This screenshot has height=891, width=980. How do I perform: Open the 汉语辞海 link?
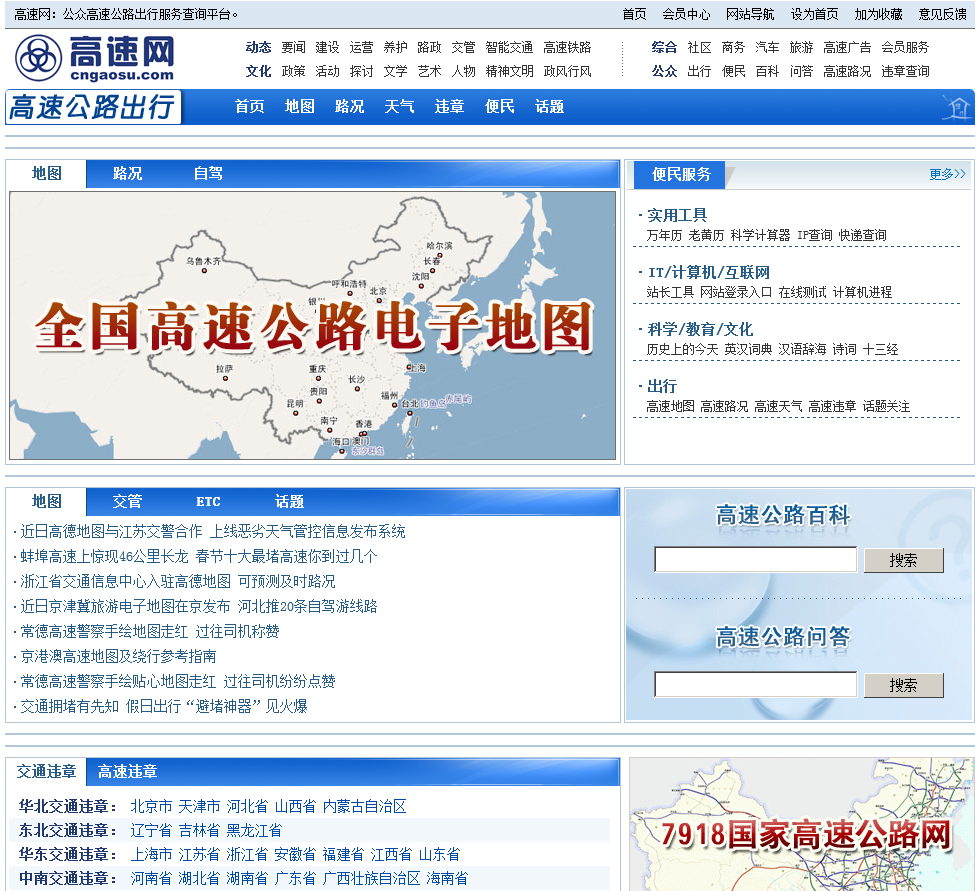click(802, 349)
